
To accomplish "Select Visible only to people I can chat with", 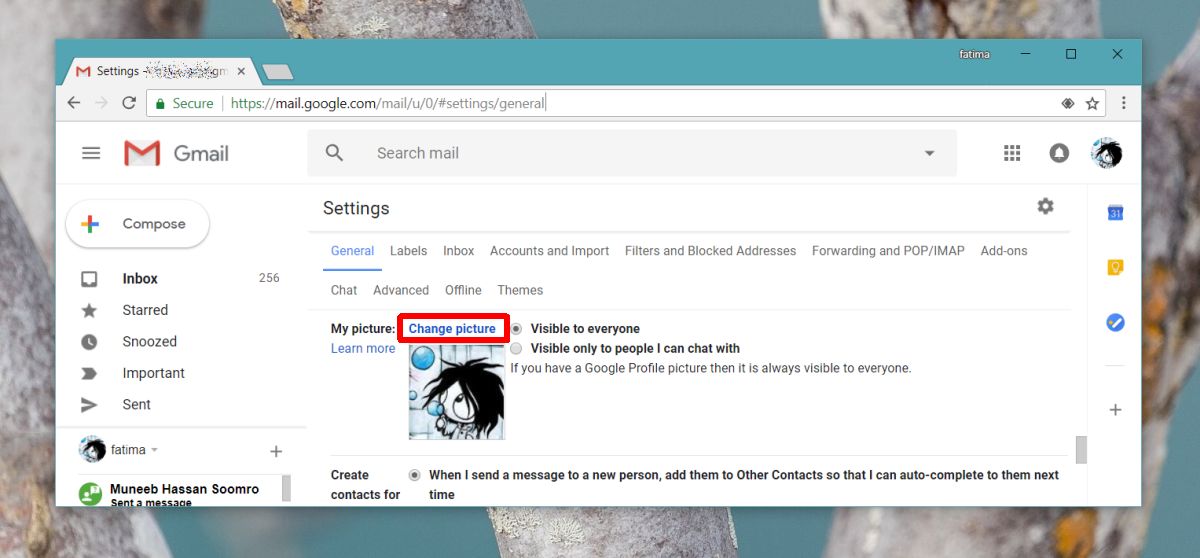I will pyautogui.click(x=516, y=349).
